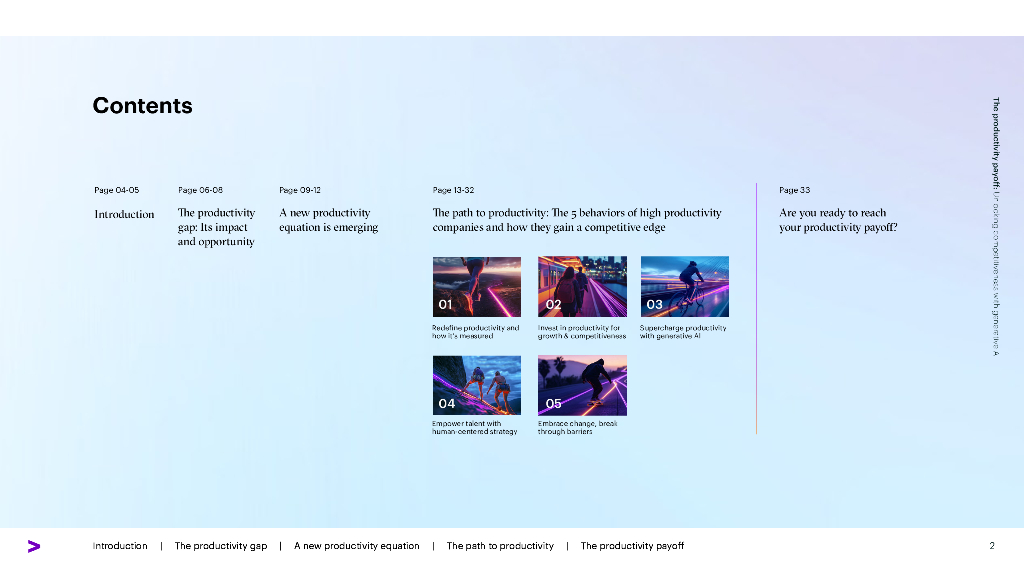Click the 'Page 04-05' label
The width and height of the screenshot is (1024, 576).
point(116,190)
